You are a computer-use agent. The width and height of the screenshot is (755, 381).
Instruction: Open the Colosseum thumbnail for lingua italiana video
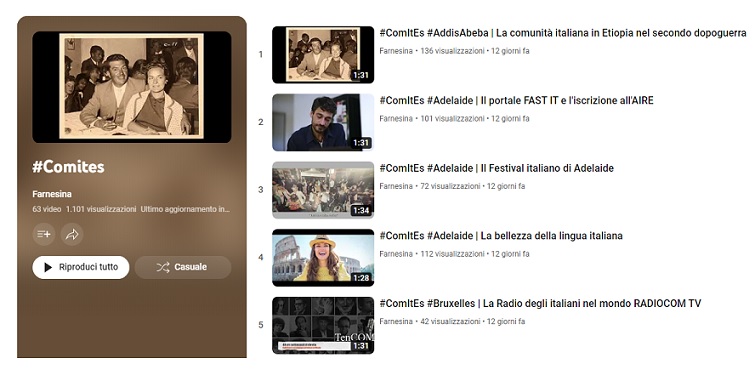(323, 258)
